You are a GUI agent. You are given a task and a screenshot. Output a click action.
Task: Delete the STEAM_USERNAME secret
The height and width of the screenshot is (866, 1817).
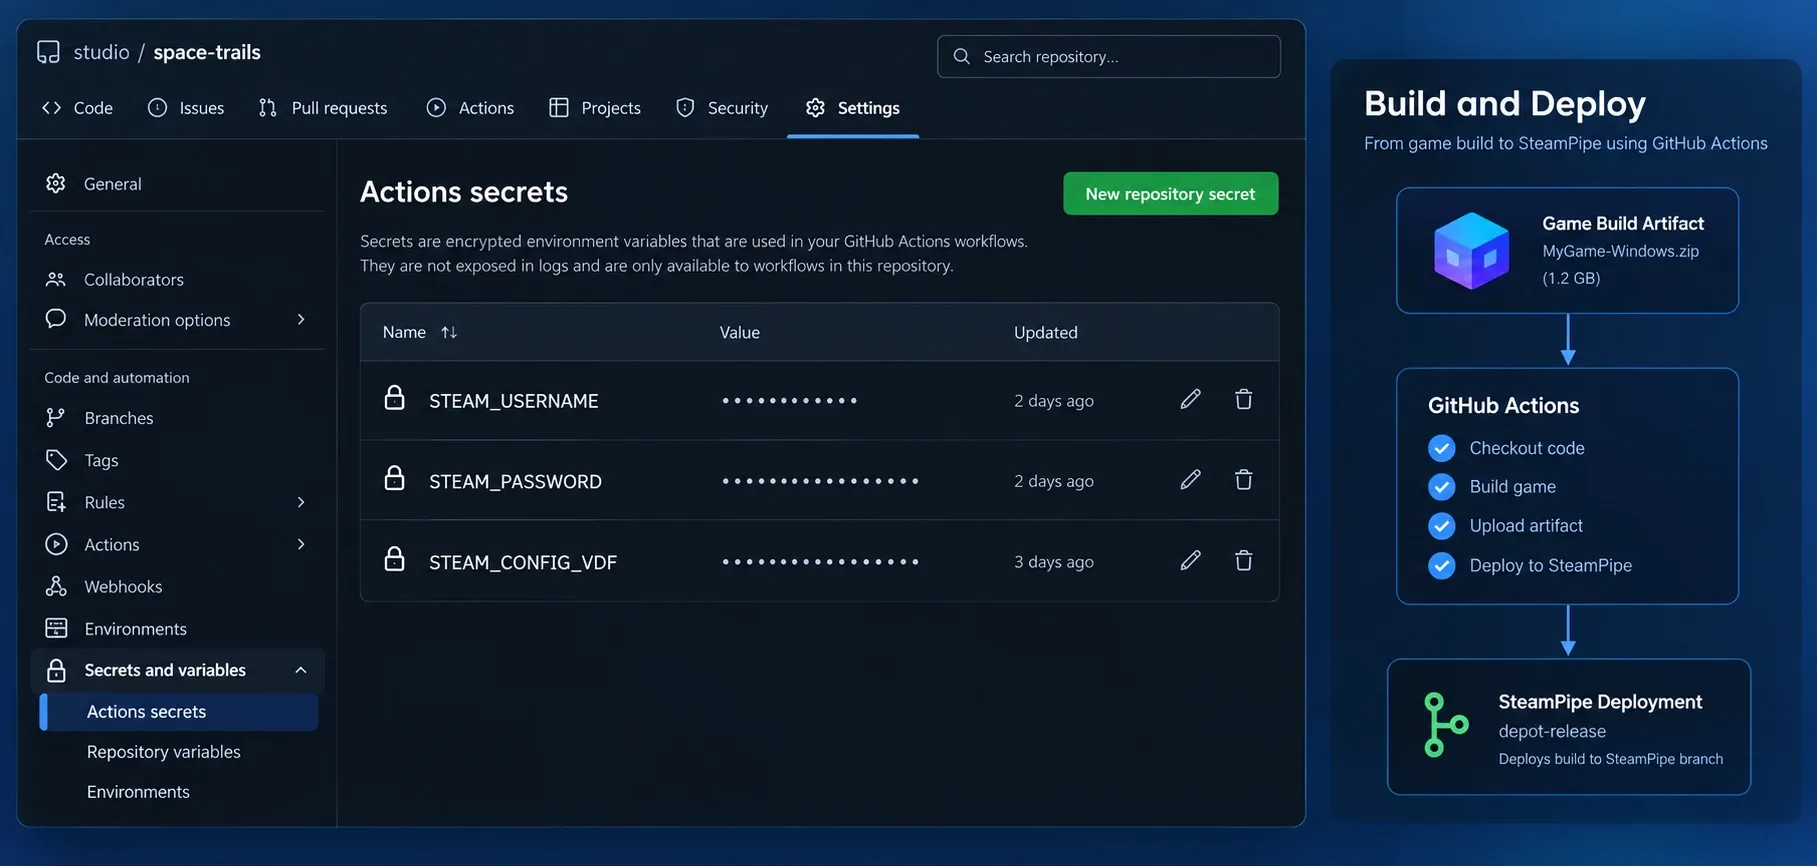(1243, 399)
